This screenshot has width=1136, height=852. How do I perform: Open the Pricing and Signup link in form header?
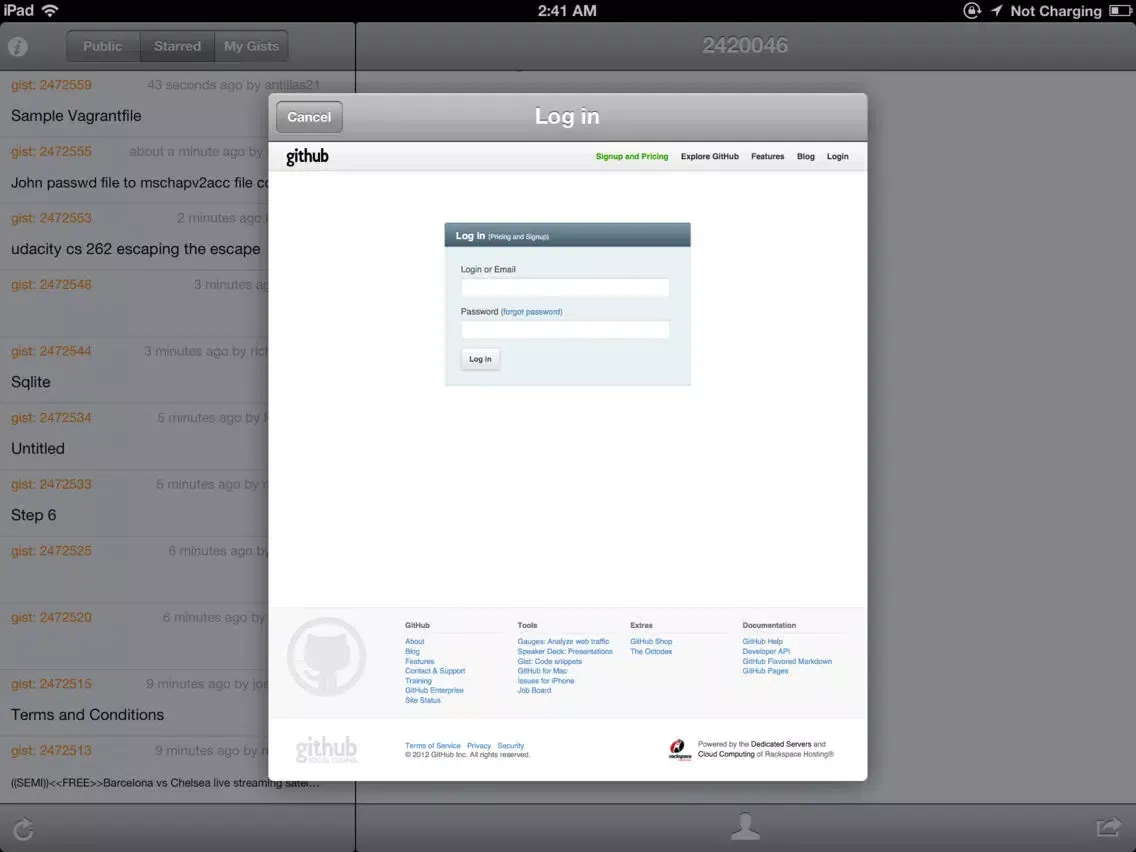519,237
